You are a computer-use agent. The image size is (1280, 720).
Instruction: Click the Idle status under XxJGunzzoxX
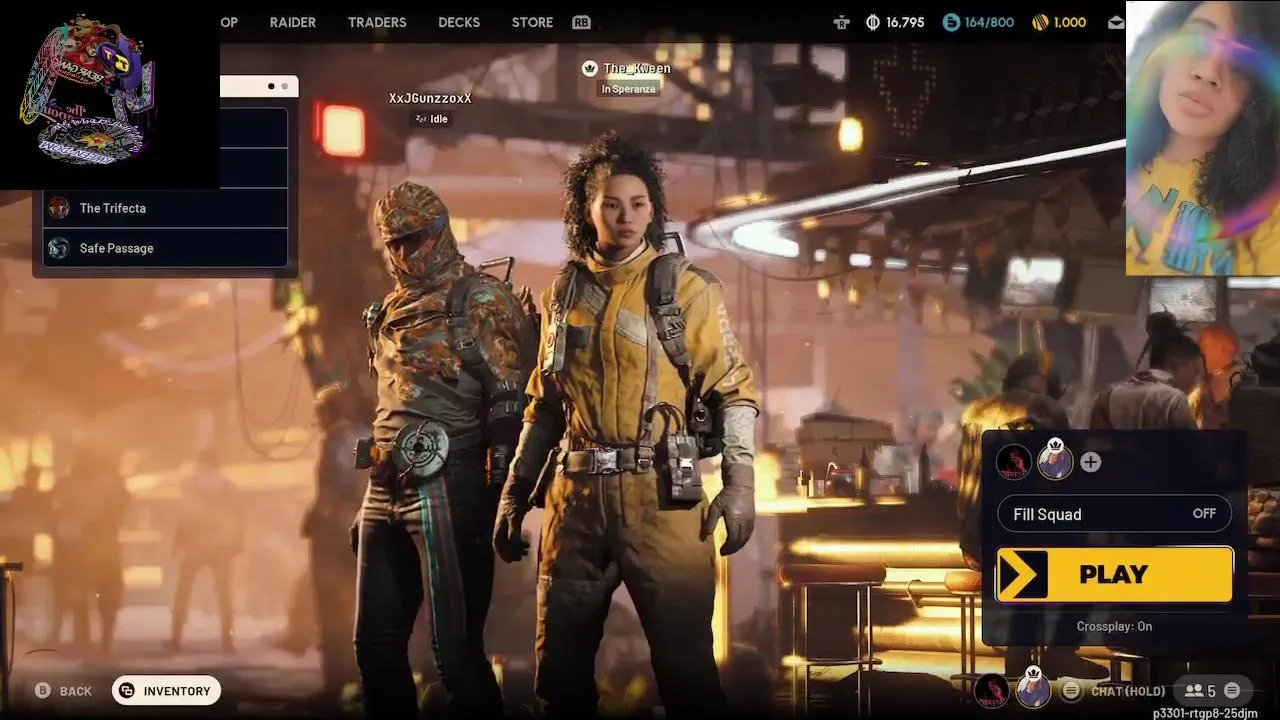click(431, 119)
